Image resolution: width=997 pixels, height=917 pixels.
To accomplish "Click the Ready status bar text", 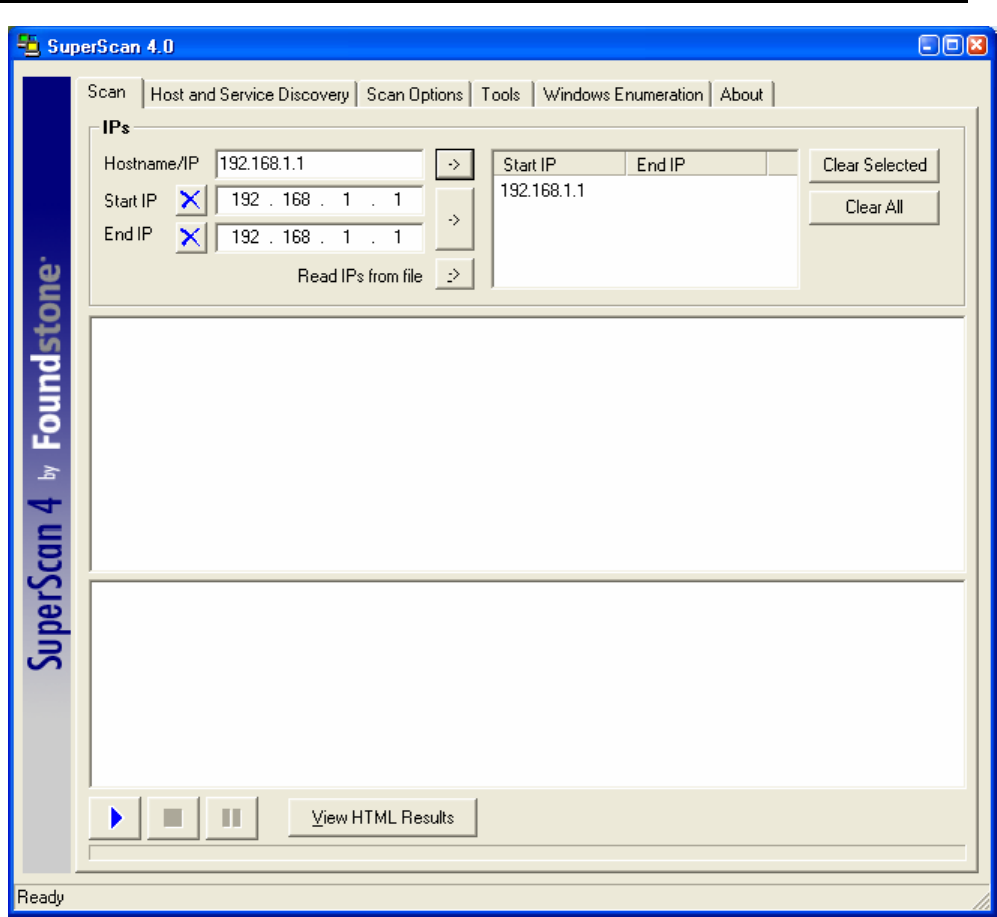I will point(41,897).
